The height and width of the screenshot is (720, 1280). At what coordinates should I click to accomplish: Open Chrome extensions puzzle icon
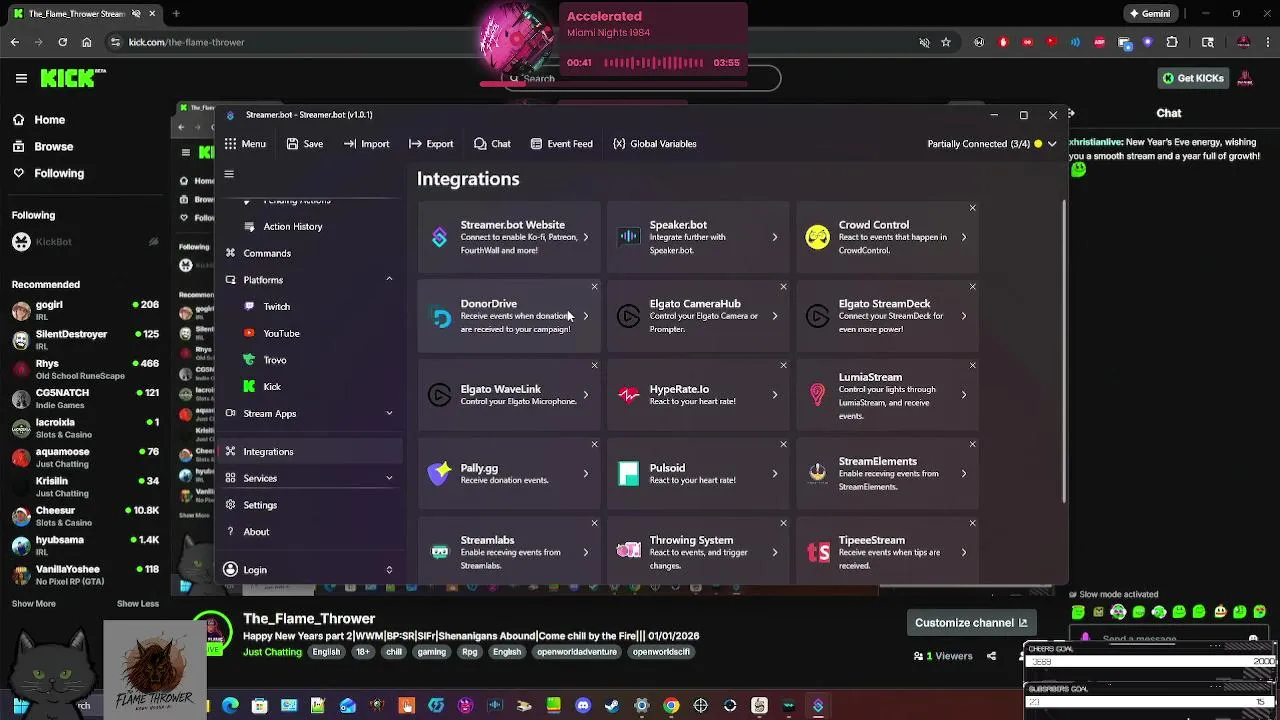coord(1172,42)
